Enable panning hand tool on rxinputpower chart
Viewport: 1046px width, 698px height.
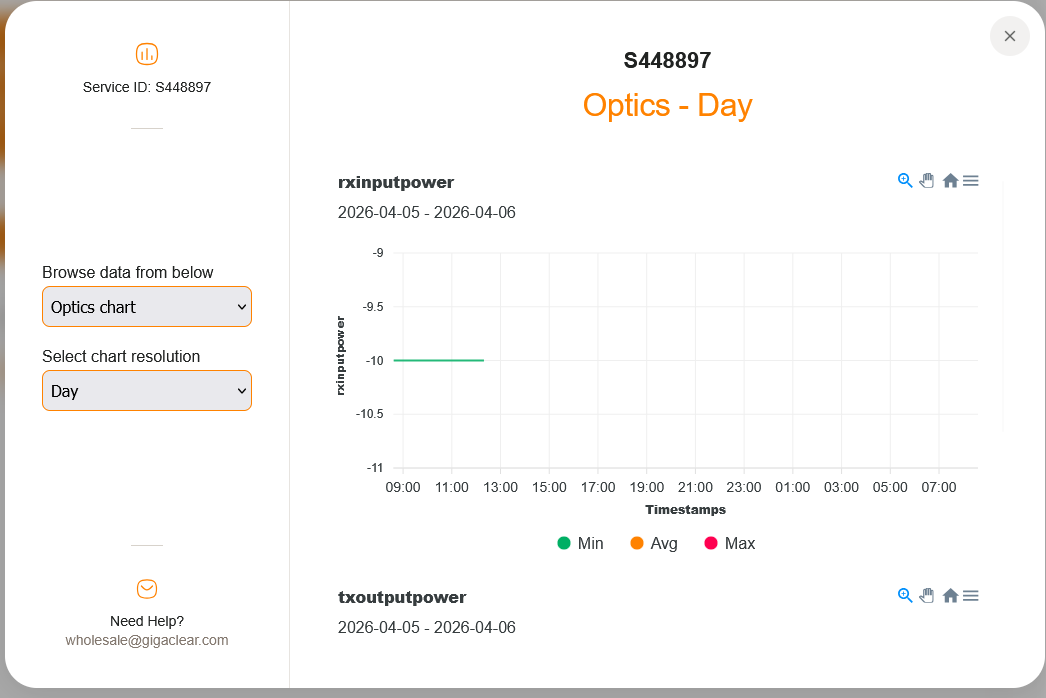coord(927,181)
